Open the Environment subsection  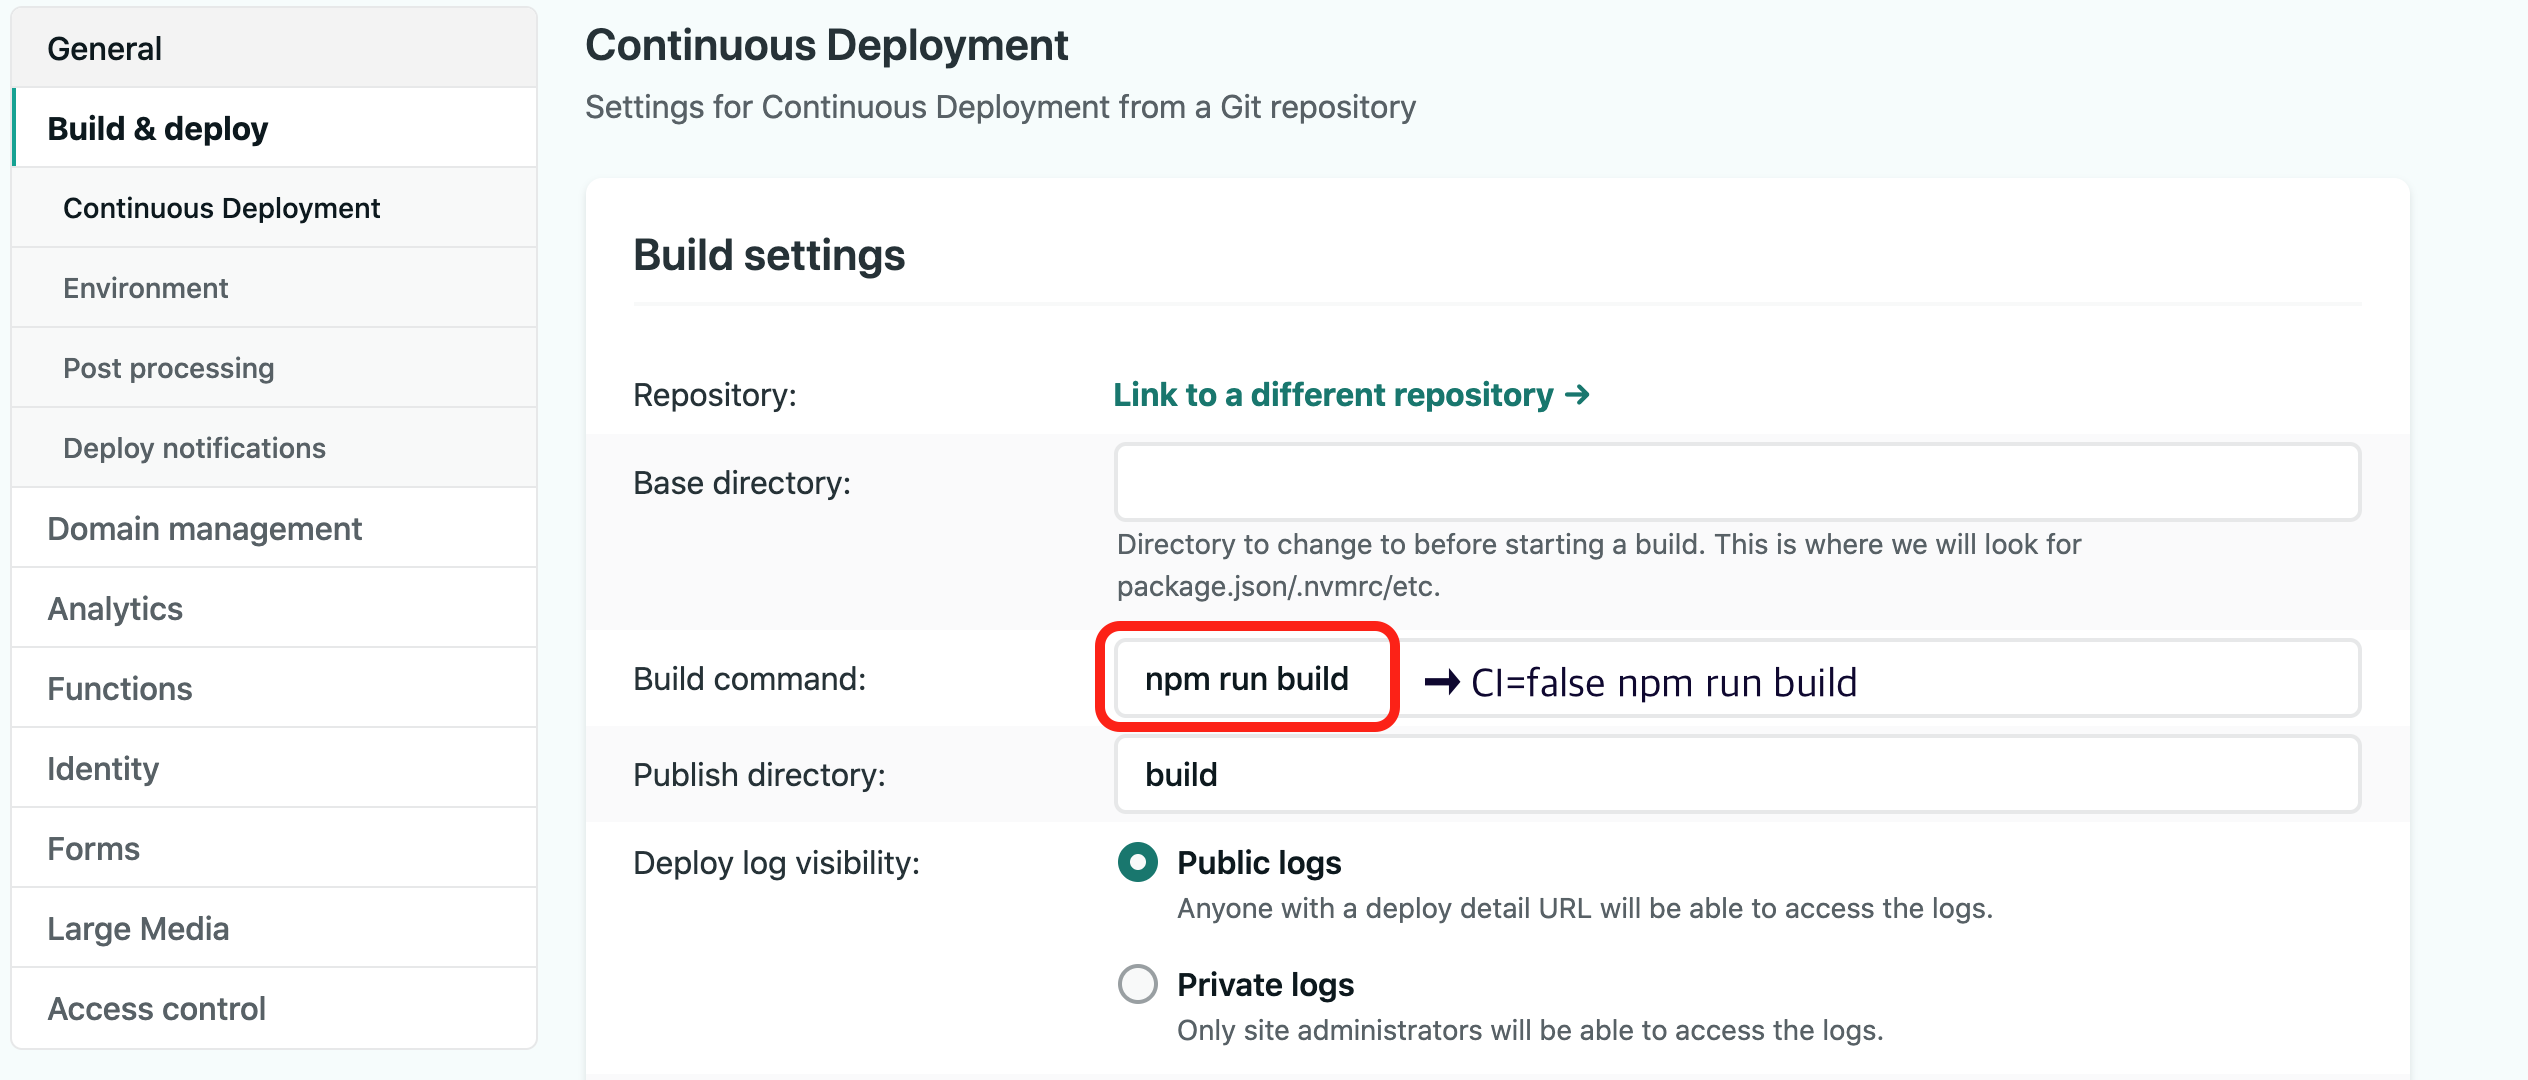(145, 288)
